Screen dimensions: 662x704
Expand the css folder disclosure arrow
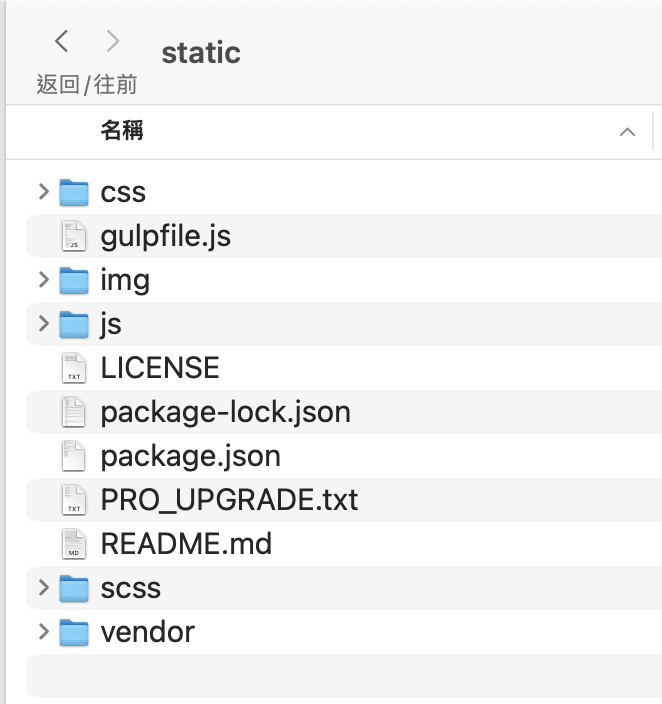pyautogui.click(x=43, y=191)
